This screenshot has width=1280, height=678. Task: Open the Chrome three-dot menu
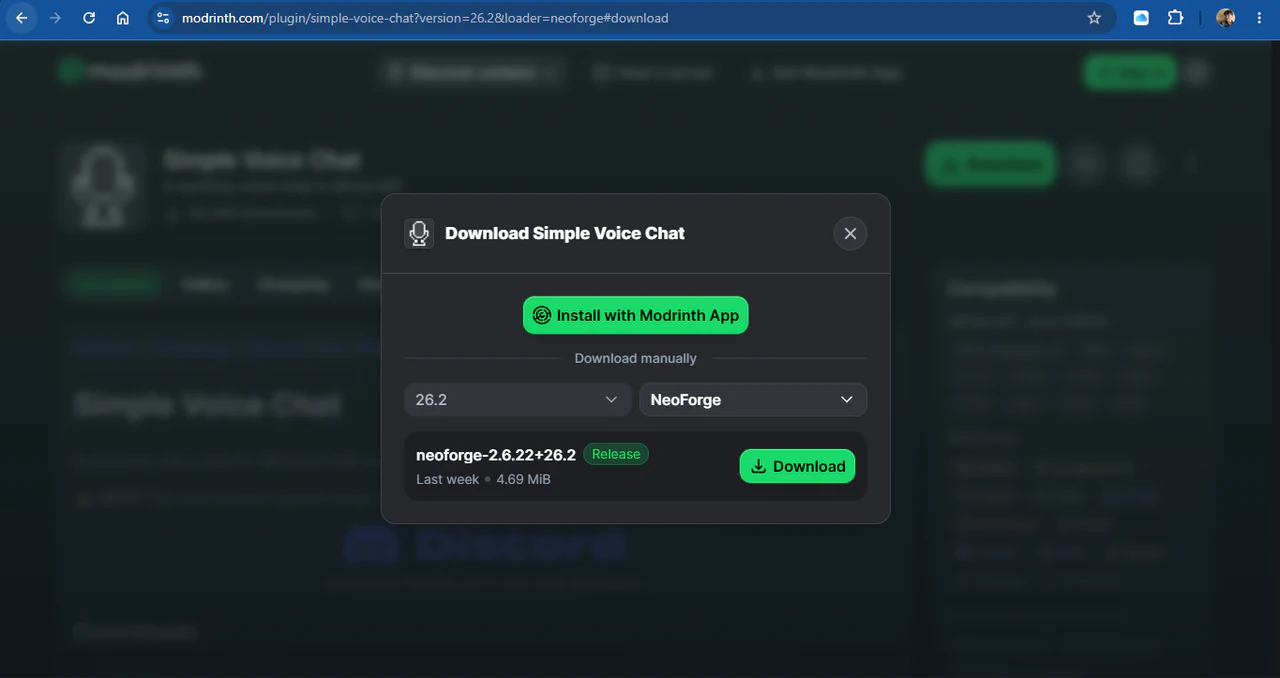1259,18
